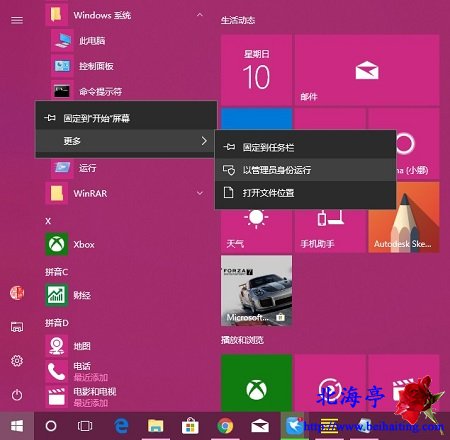Image resolution: width=450 pixels, height=440 pixels.
Task: Open the calendar tile showing 星期日 10
Action: pyautogui.click(x=256, y=70)
